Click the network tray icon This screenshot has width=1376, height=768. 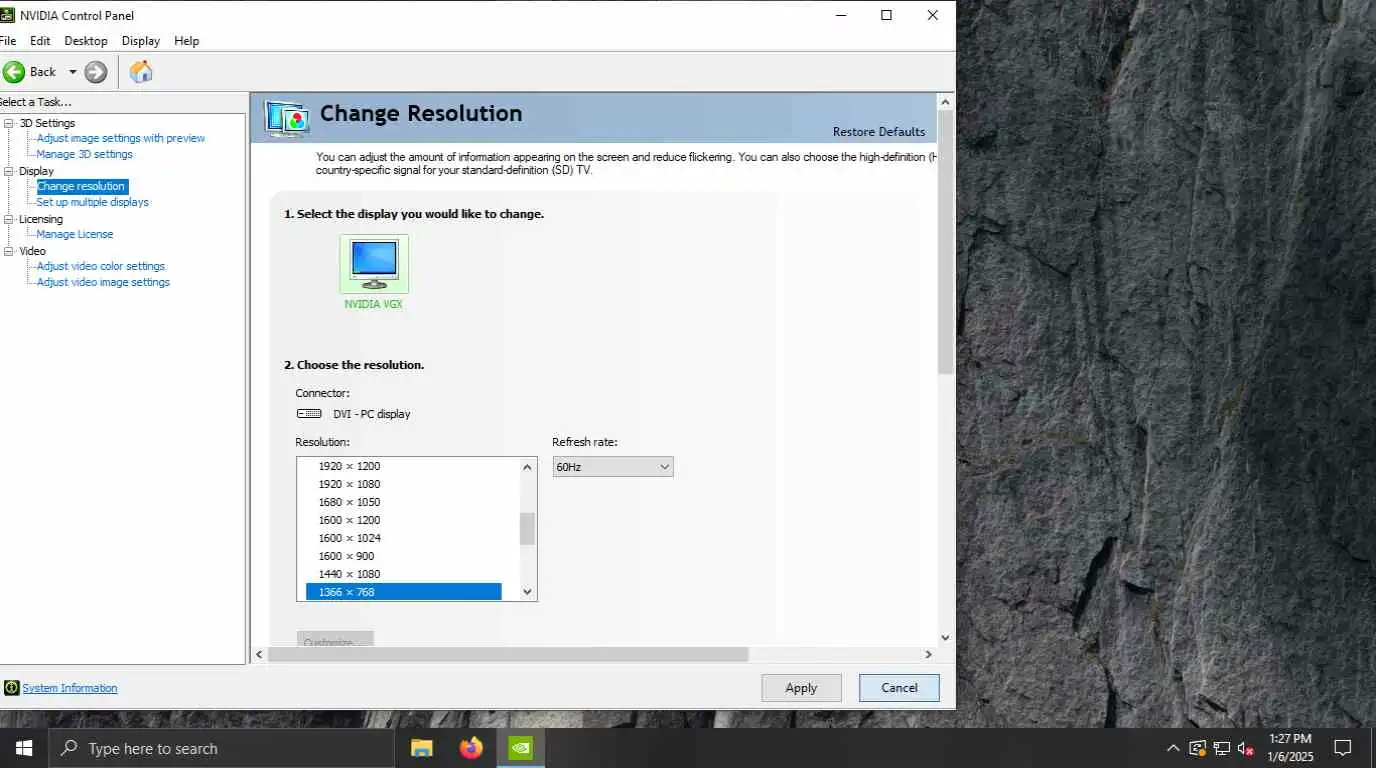pyautogui.click(x=1222, y=748)
